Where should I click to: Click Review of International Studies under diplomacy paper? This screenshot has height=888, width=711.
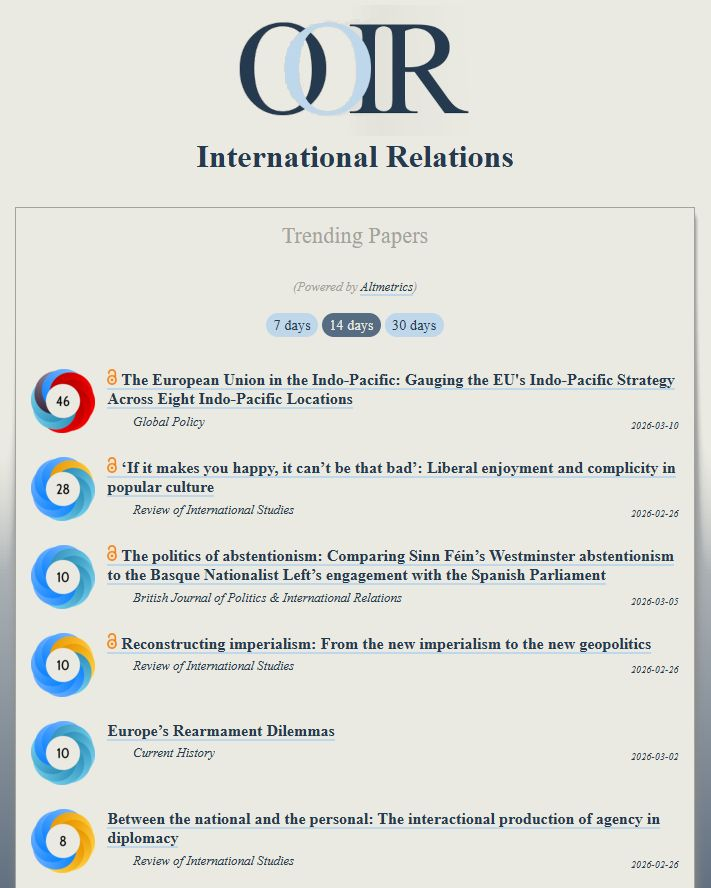click(x=214, y=860)
